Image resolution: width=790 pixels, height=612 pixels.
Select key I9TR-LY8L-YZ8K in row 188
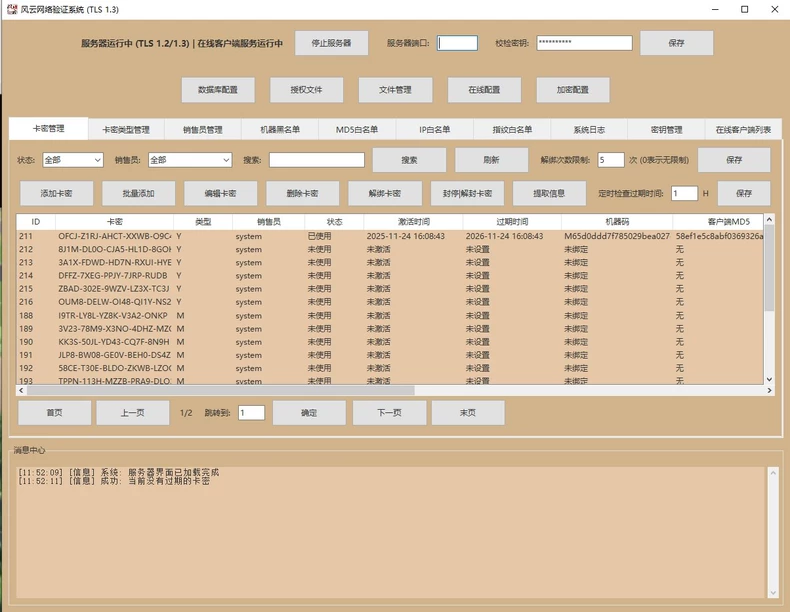point(113,315)
